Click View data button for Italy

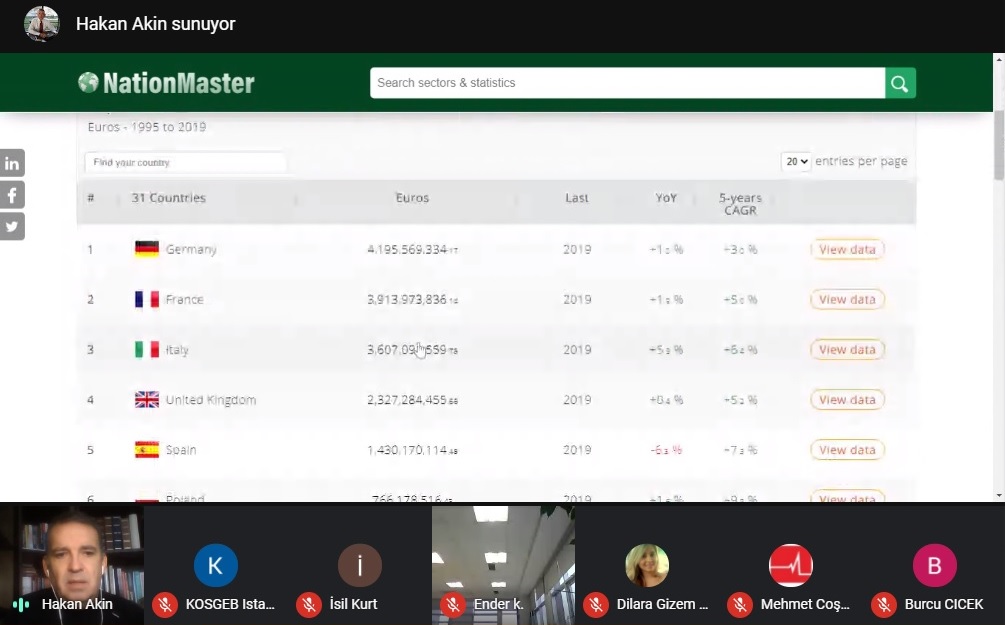pos(847,349)
